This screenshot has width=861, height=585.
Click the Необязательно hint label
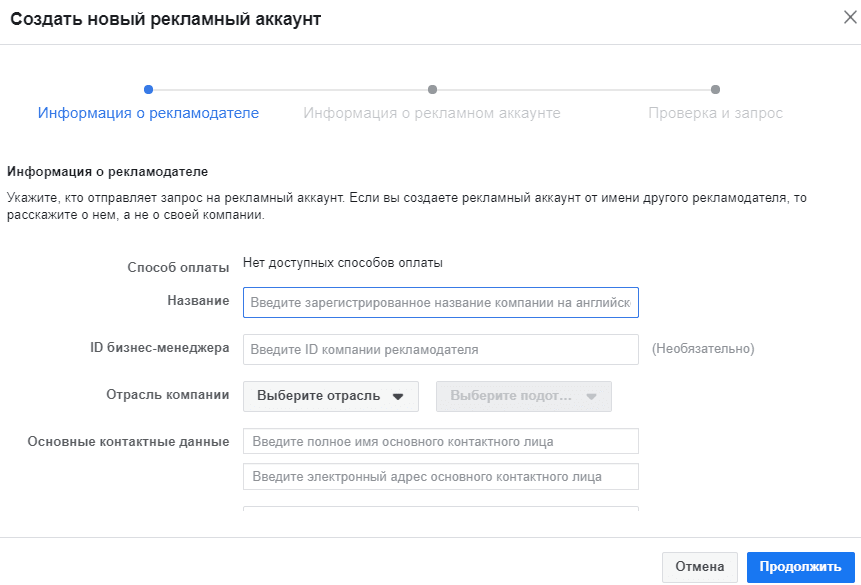click(x=703, y=349)
